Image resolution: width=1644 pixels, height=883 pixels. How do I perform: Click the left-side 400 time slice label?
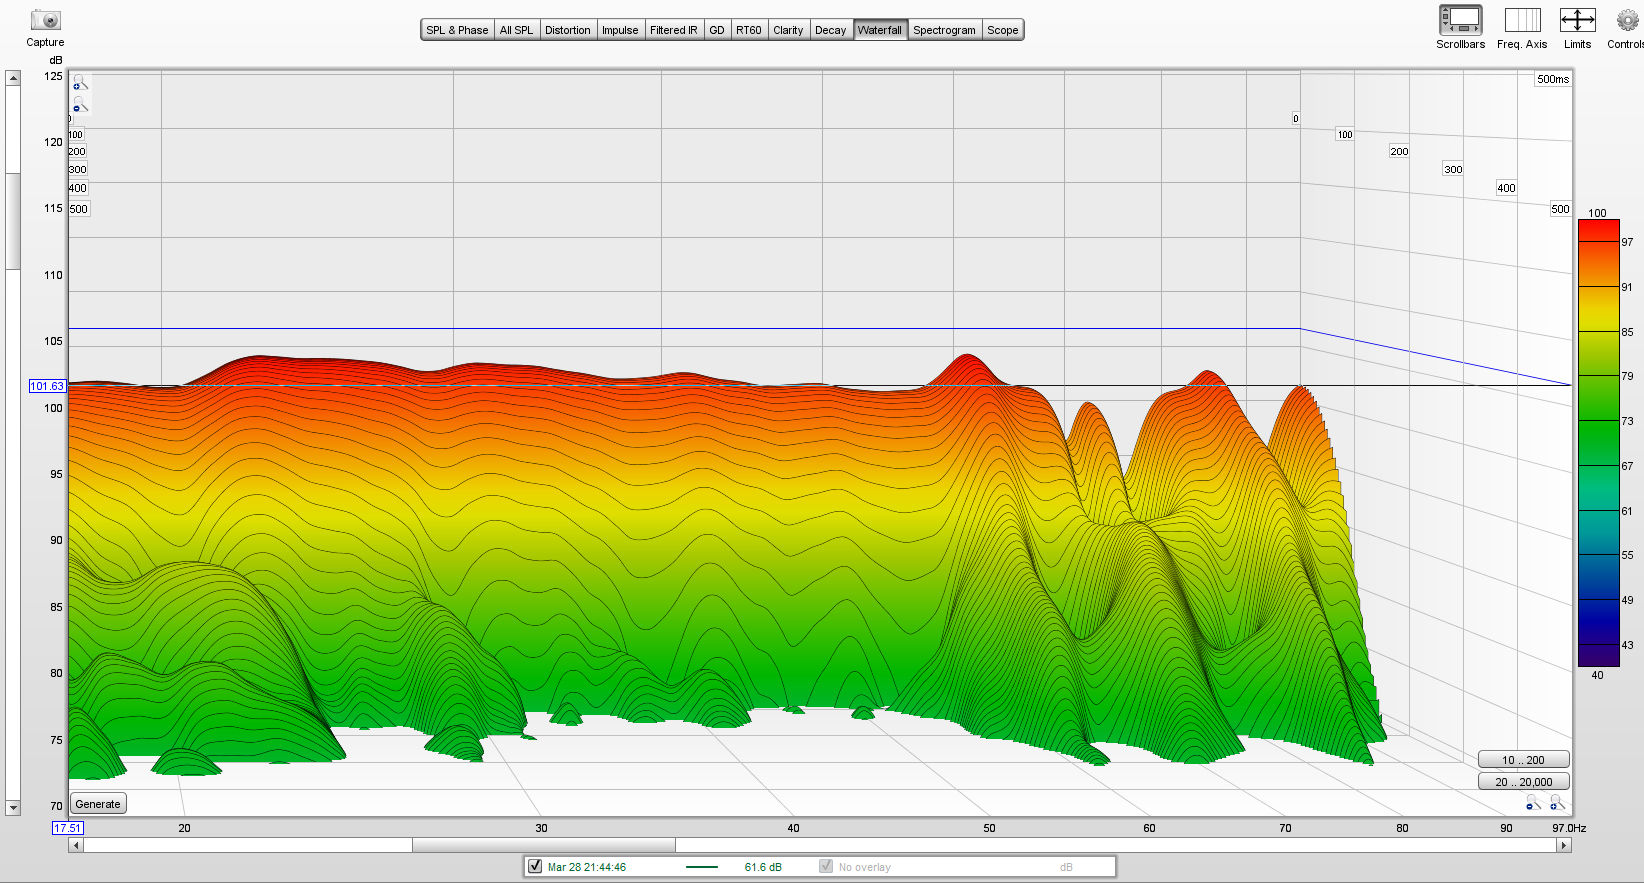tap(78, 188)
